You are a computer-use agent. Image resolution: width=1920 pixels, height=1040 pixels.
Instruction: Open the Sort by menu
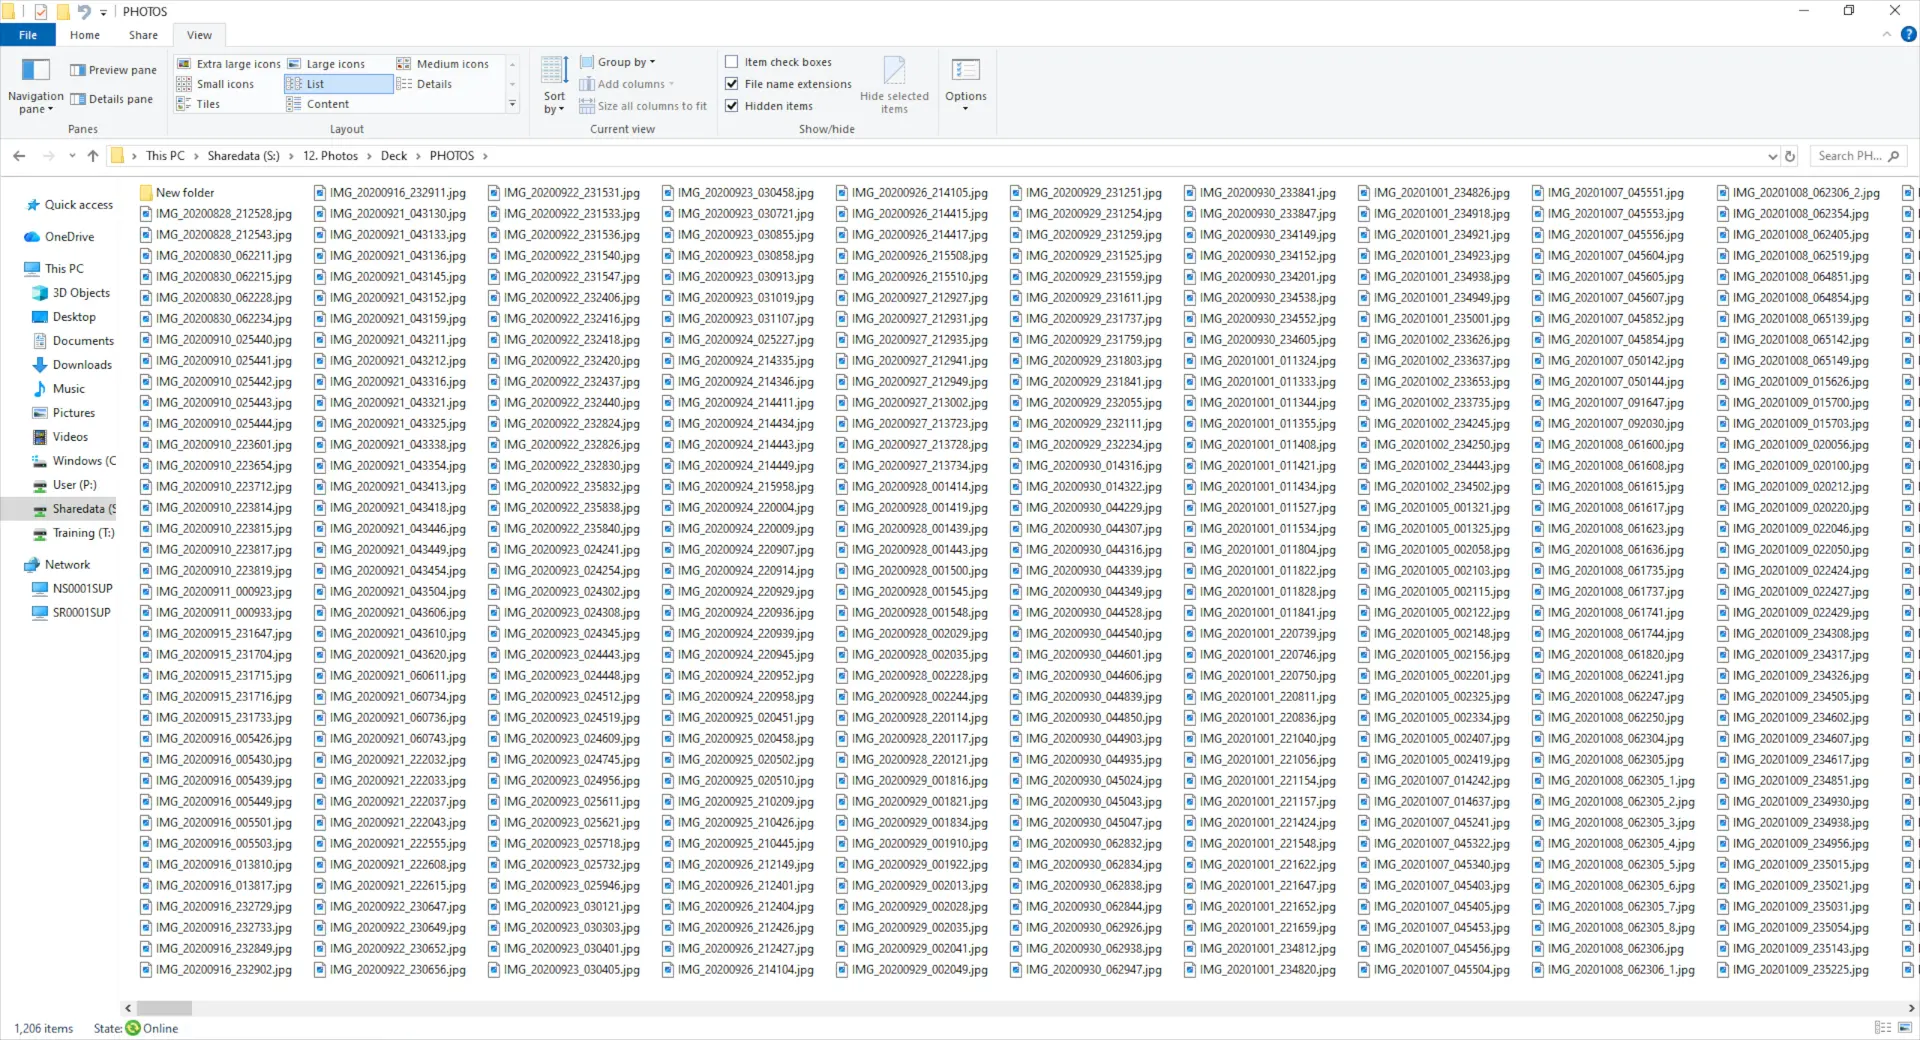click(554, 86)
